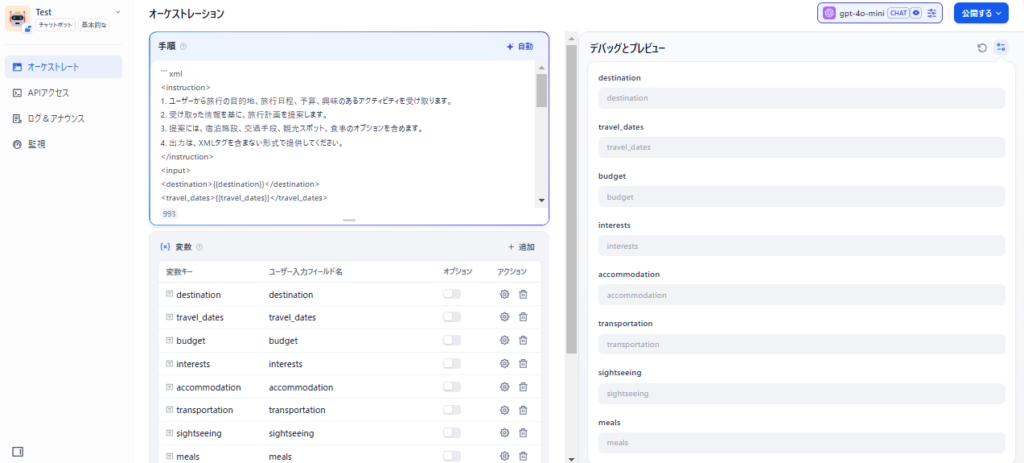Open settings gear for destination variable
Viewport: 1024px width, 463px height.
point(504,295)
